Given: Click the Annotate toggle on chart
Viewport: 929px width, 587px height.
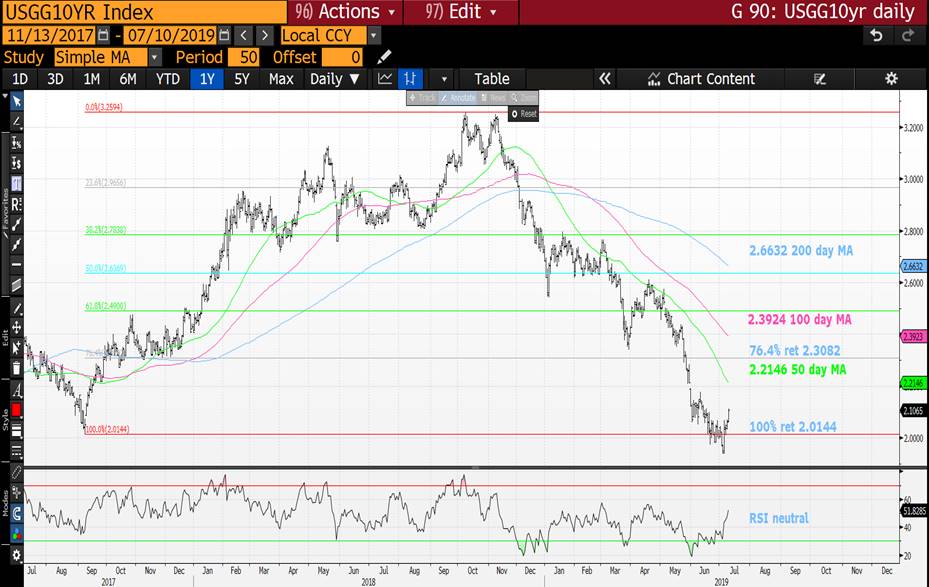Looking at the screenshot, I should [458, 98].
